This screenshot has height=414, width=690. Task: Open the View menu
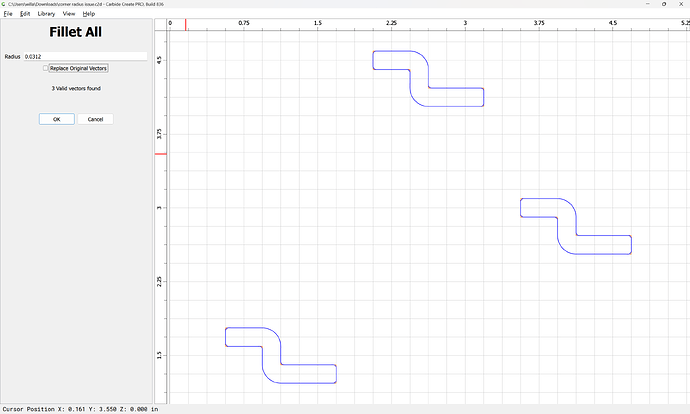pyautogui.click(x=69, y=13)
